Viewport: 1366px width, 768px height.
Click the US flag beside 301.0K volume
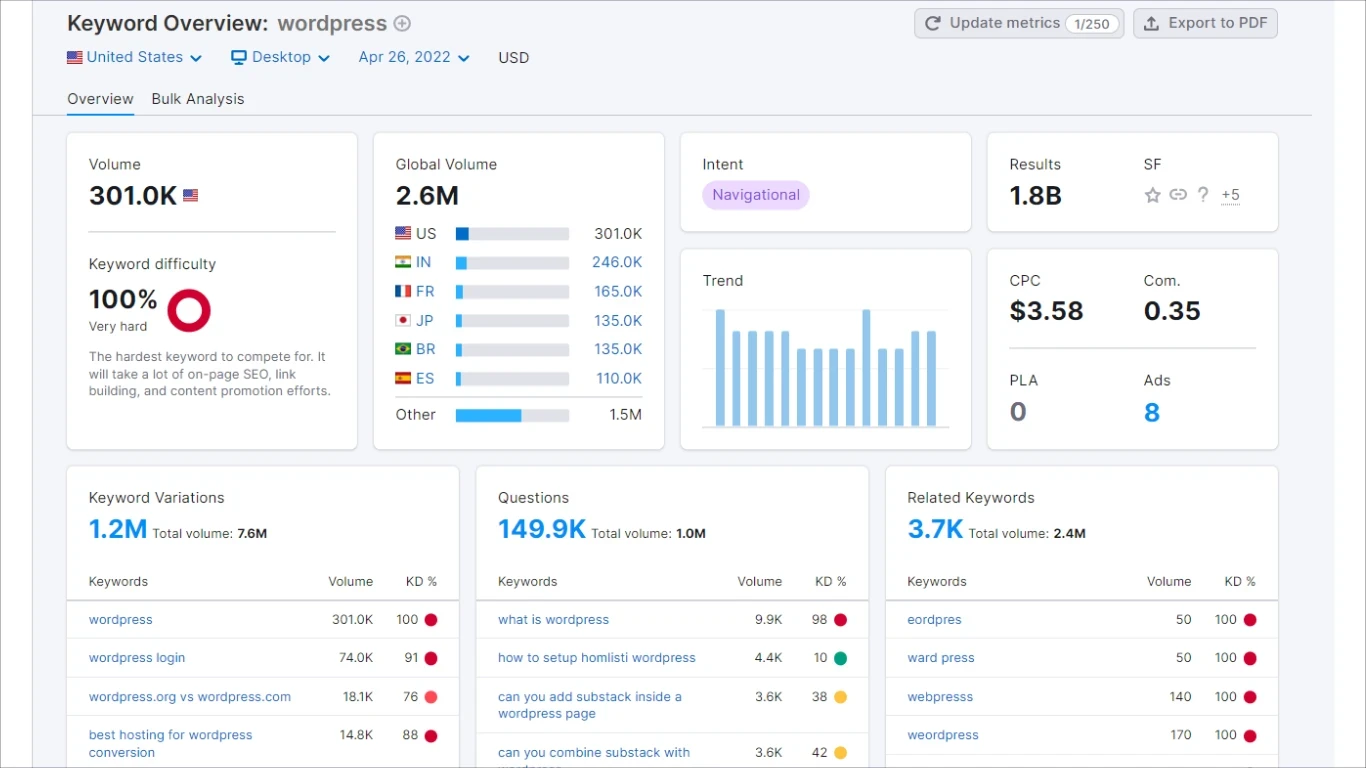190,196
